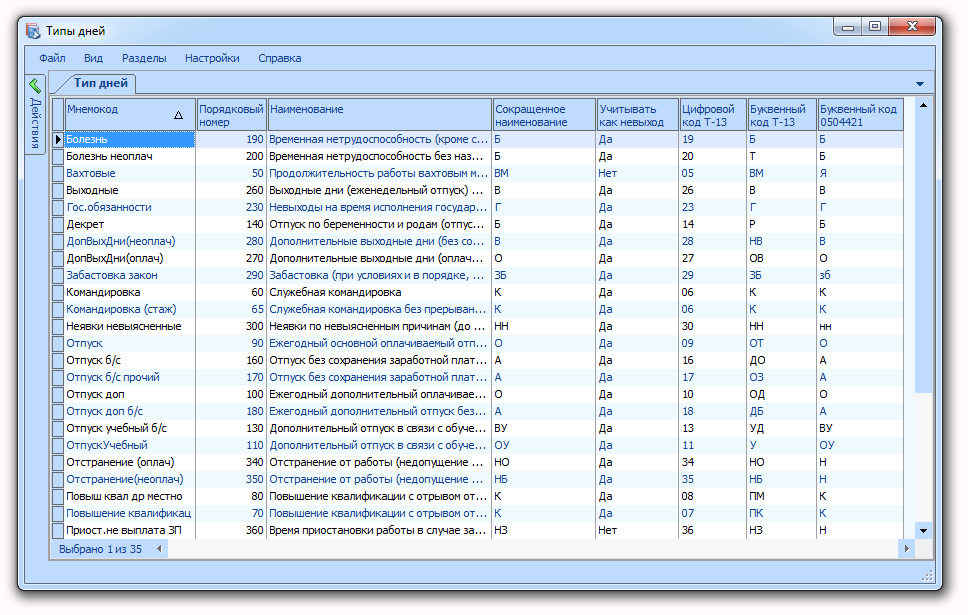The height and width of the screenshot is (615, 968).
Task: Check the row selector for Приост.не выплата ЗП
Action: pyautogui.click(x=58, y=530)
